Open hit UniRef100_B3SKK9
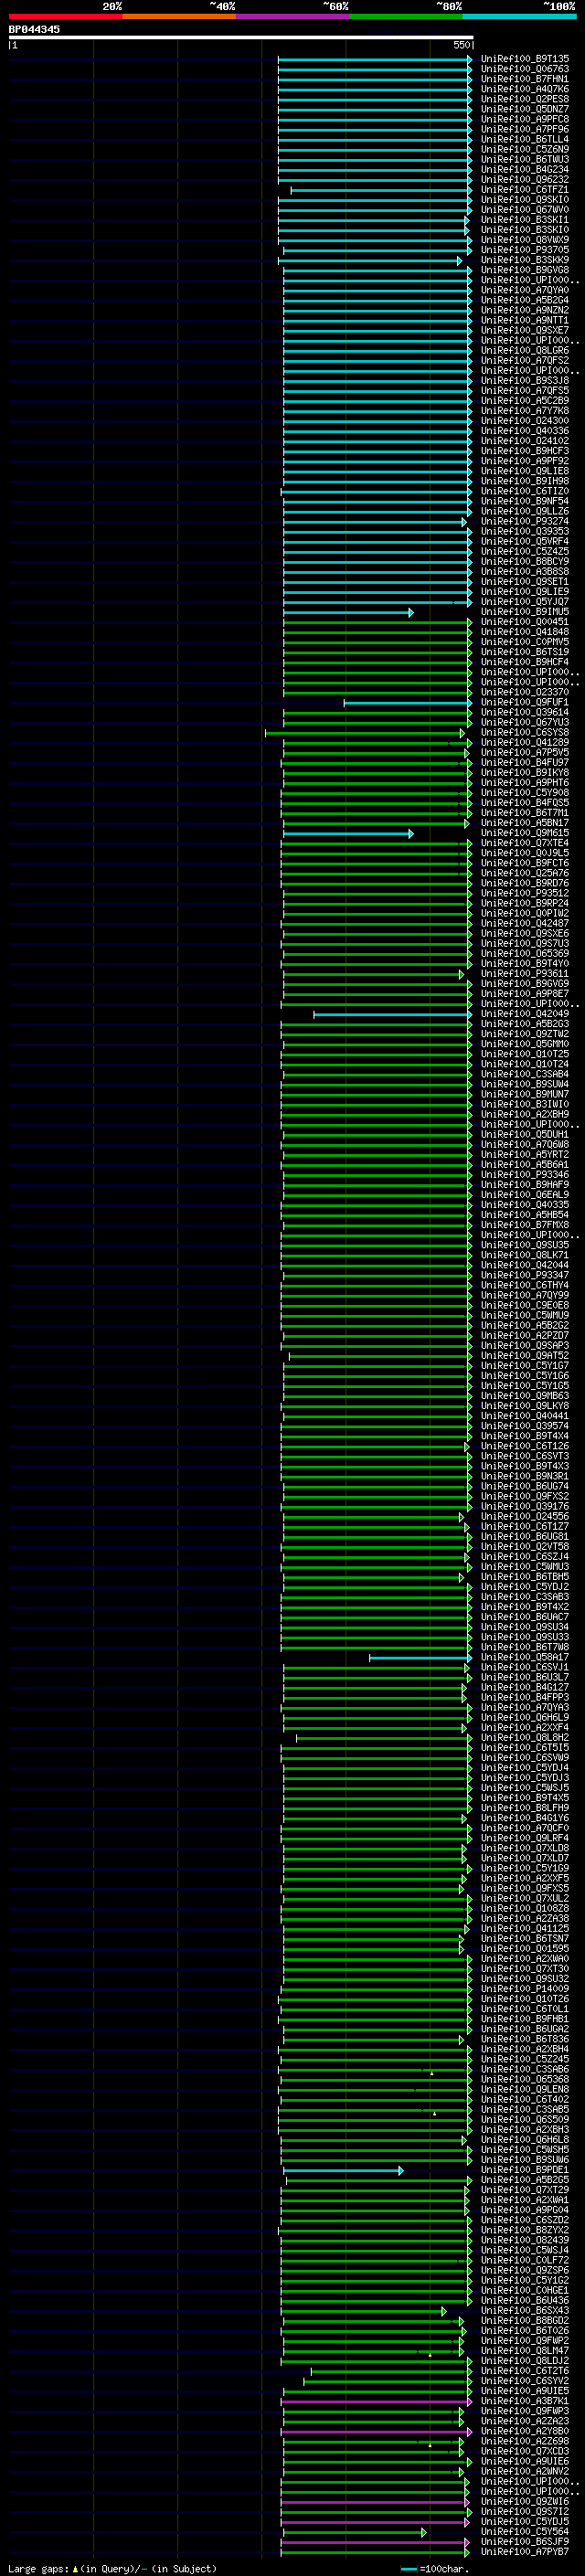Image resolution: width=585 pixels, height=2576 pixels. pyautogui.click(x=525, y=260)
